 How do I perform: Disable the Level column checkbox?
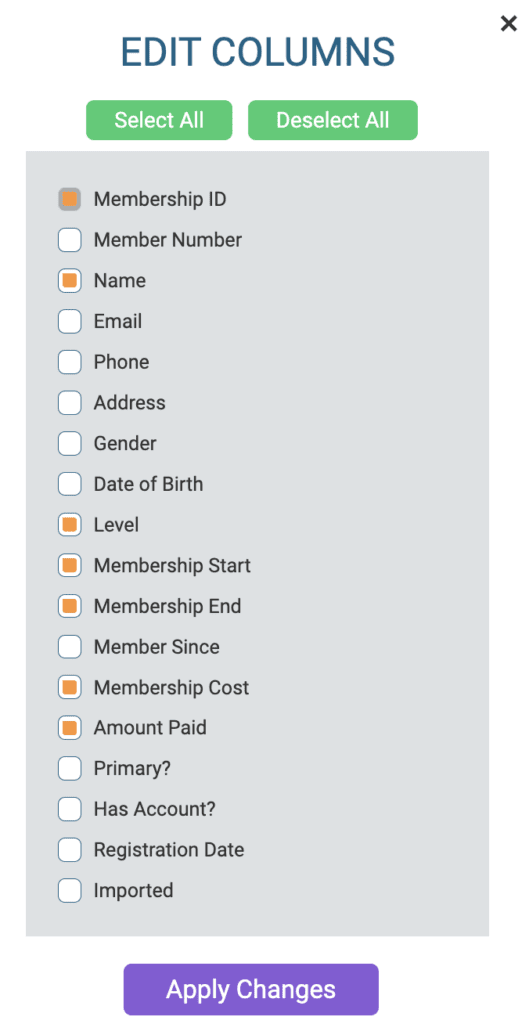pos(70,524)
